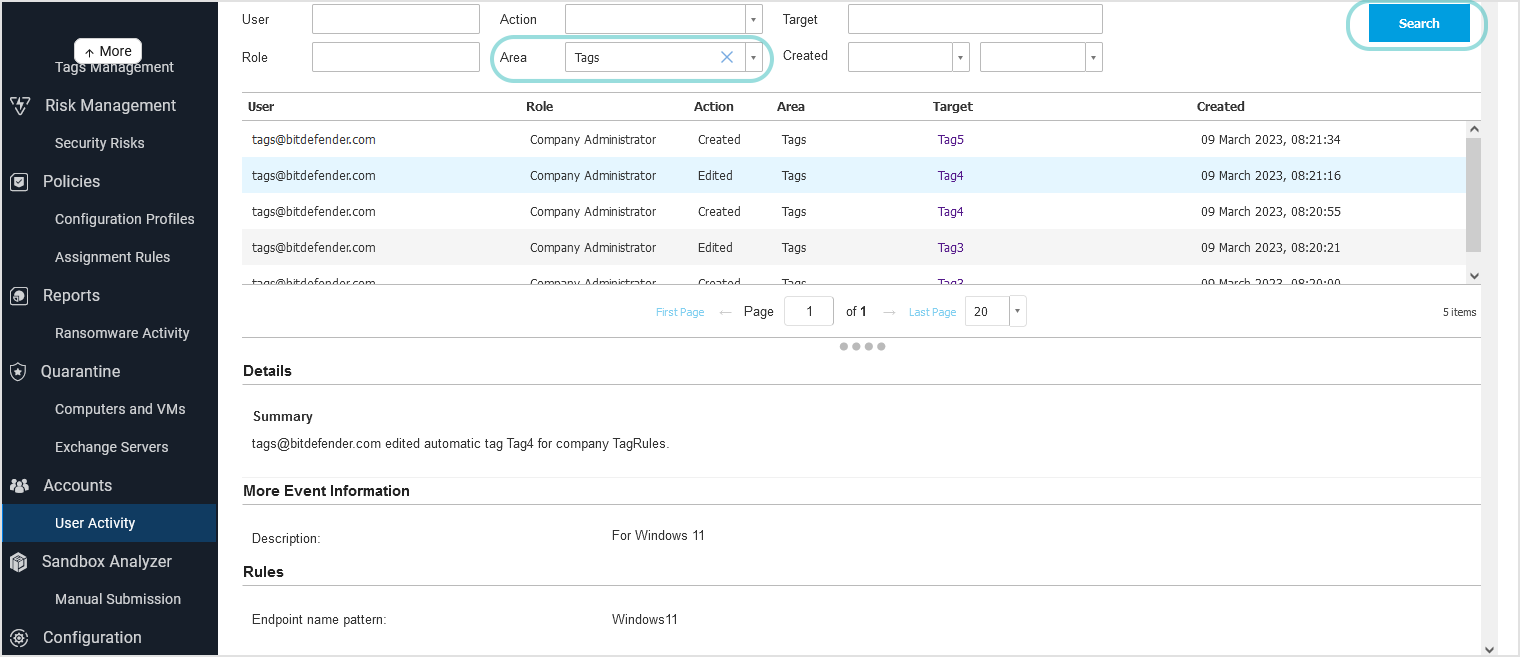Open the Tag5 target link
Image resolution: width=1520 pixels, height=657 pixels.
950,139
